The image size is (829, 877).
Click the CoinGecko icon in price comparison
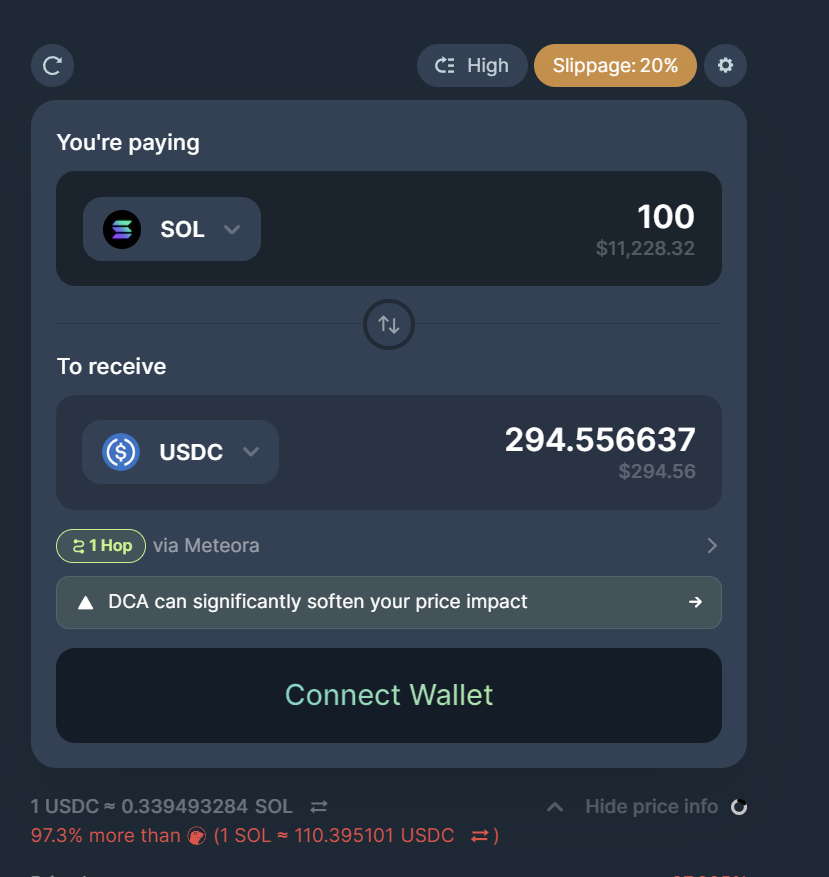(x=197, y=836)
